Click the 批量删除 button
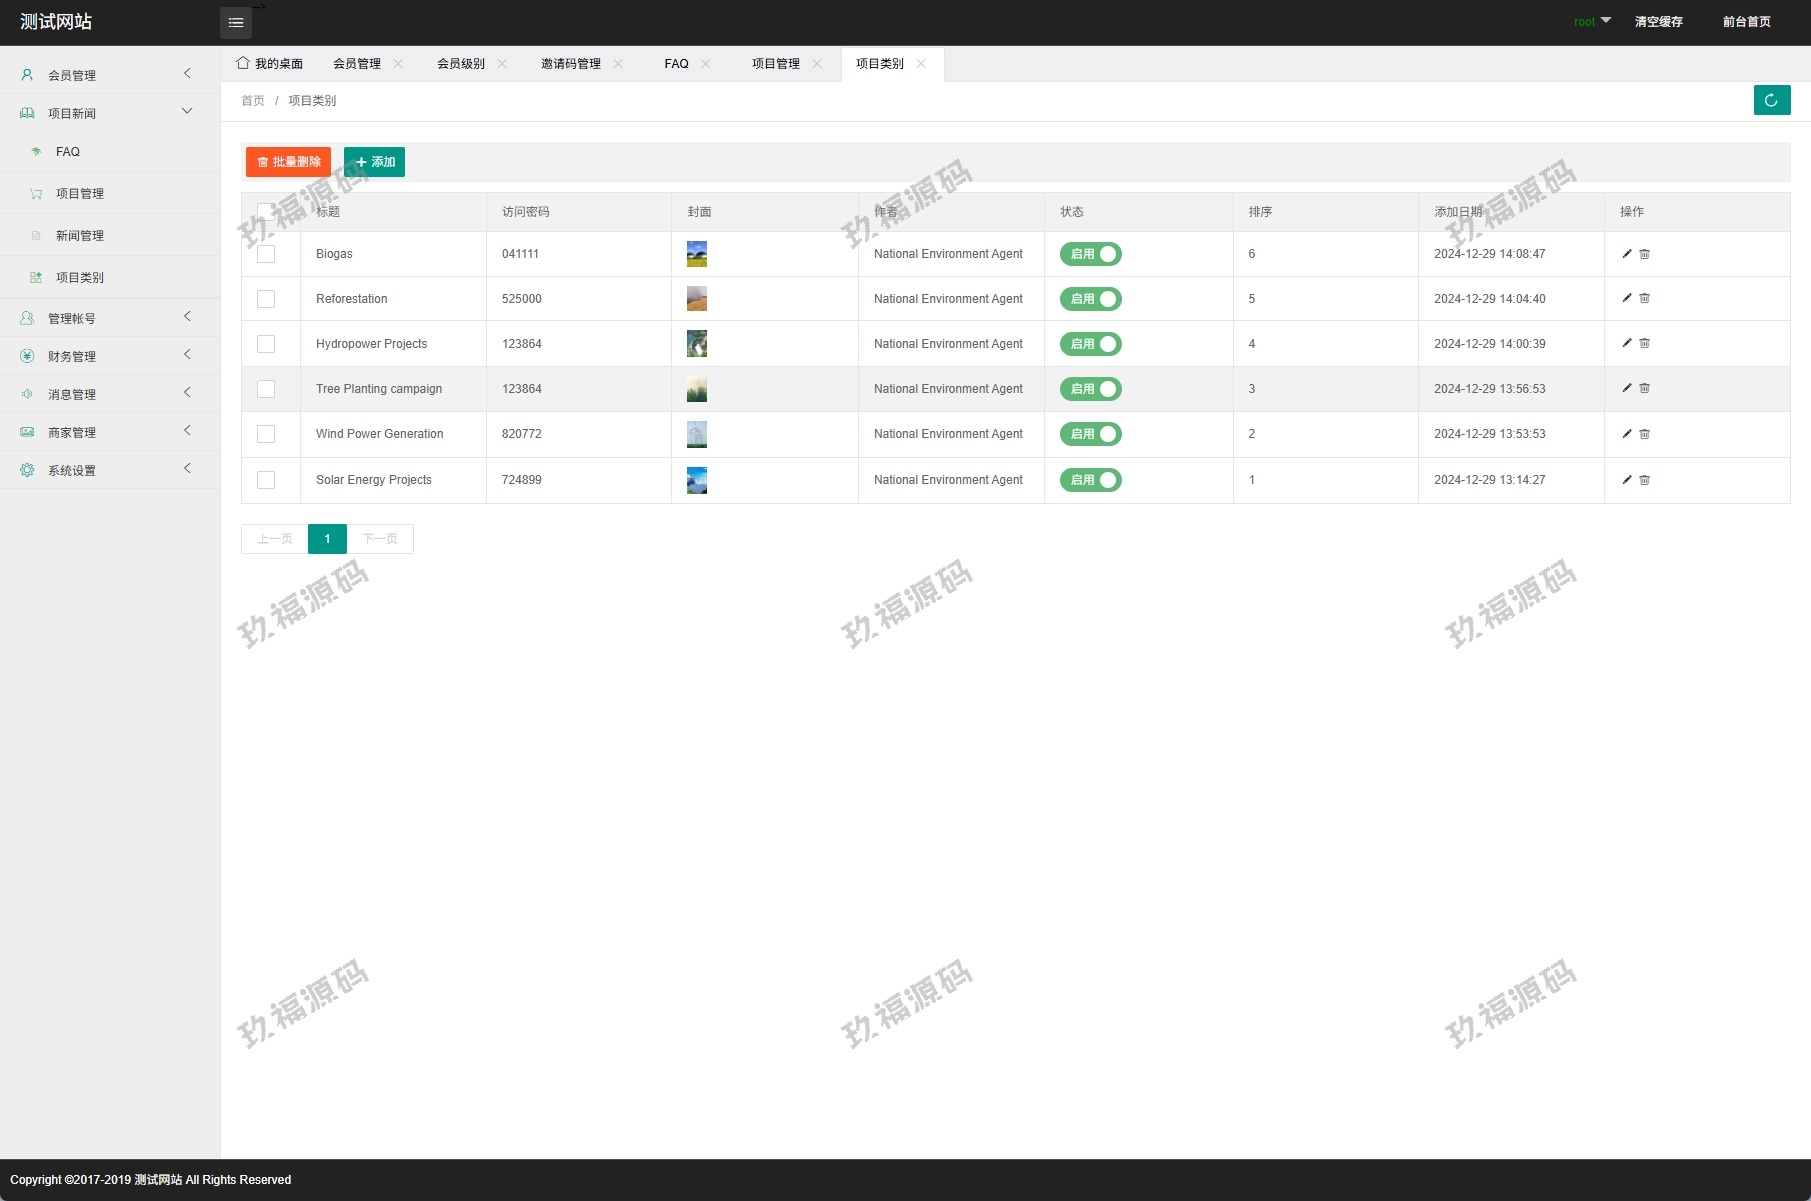The width and height of the screenshot is (1811, 1201). (288, 162)
